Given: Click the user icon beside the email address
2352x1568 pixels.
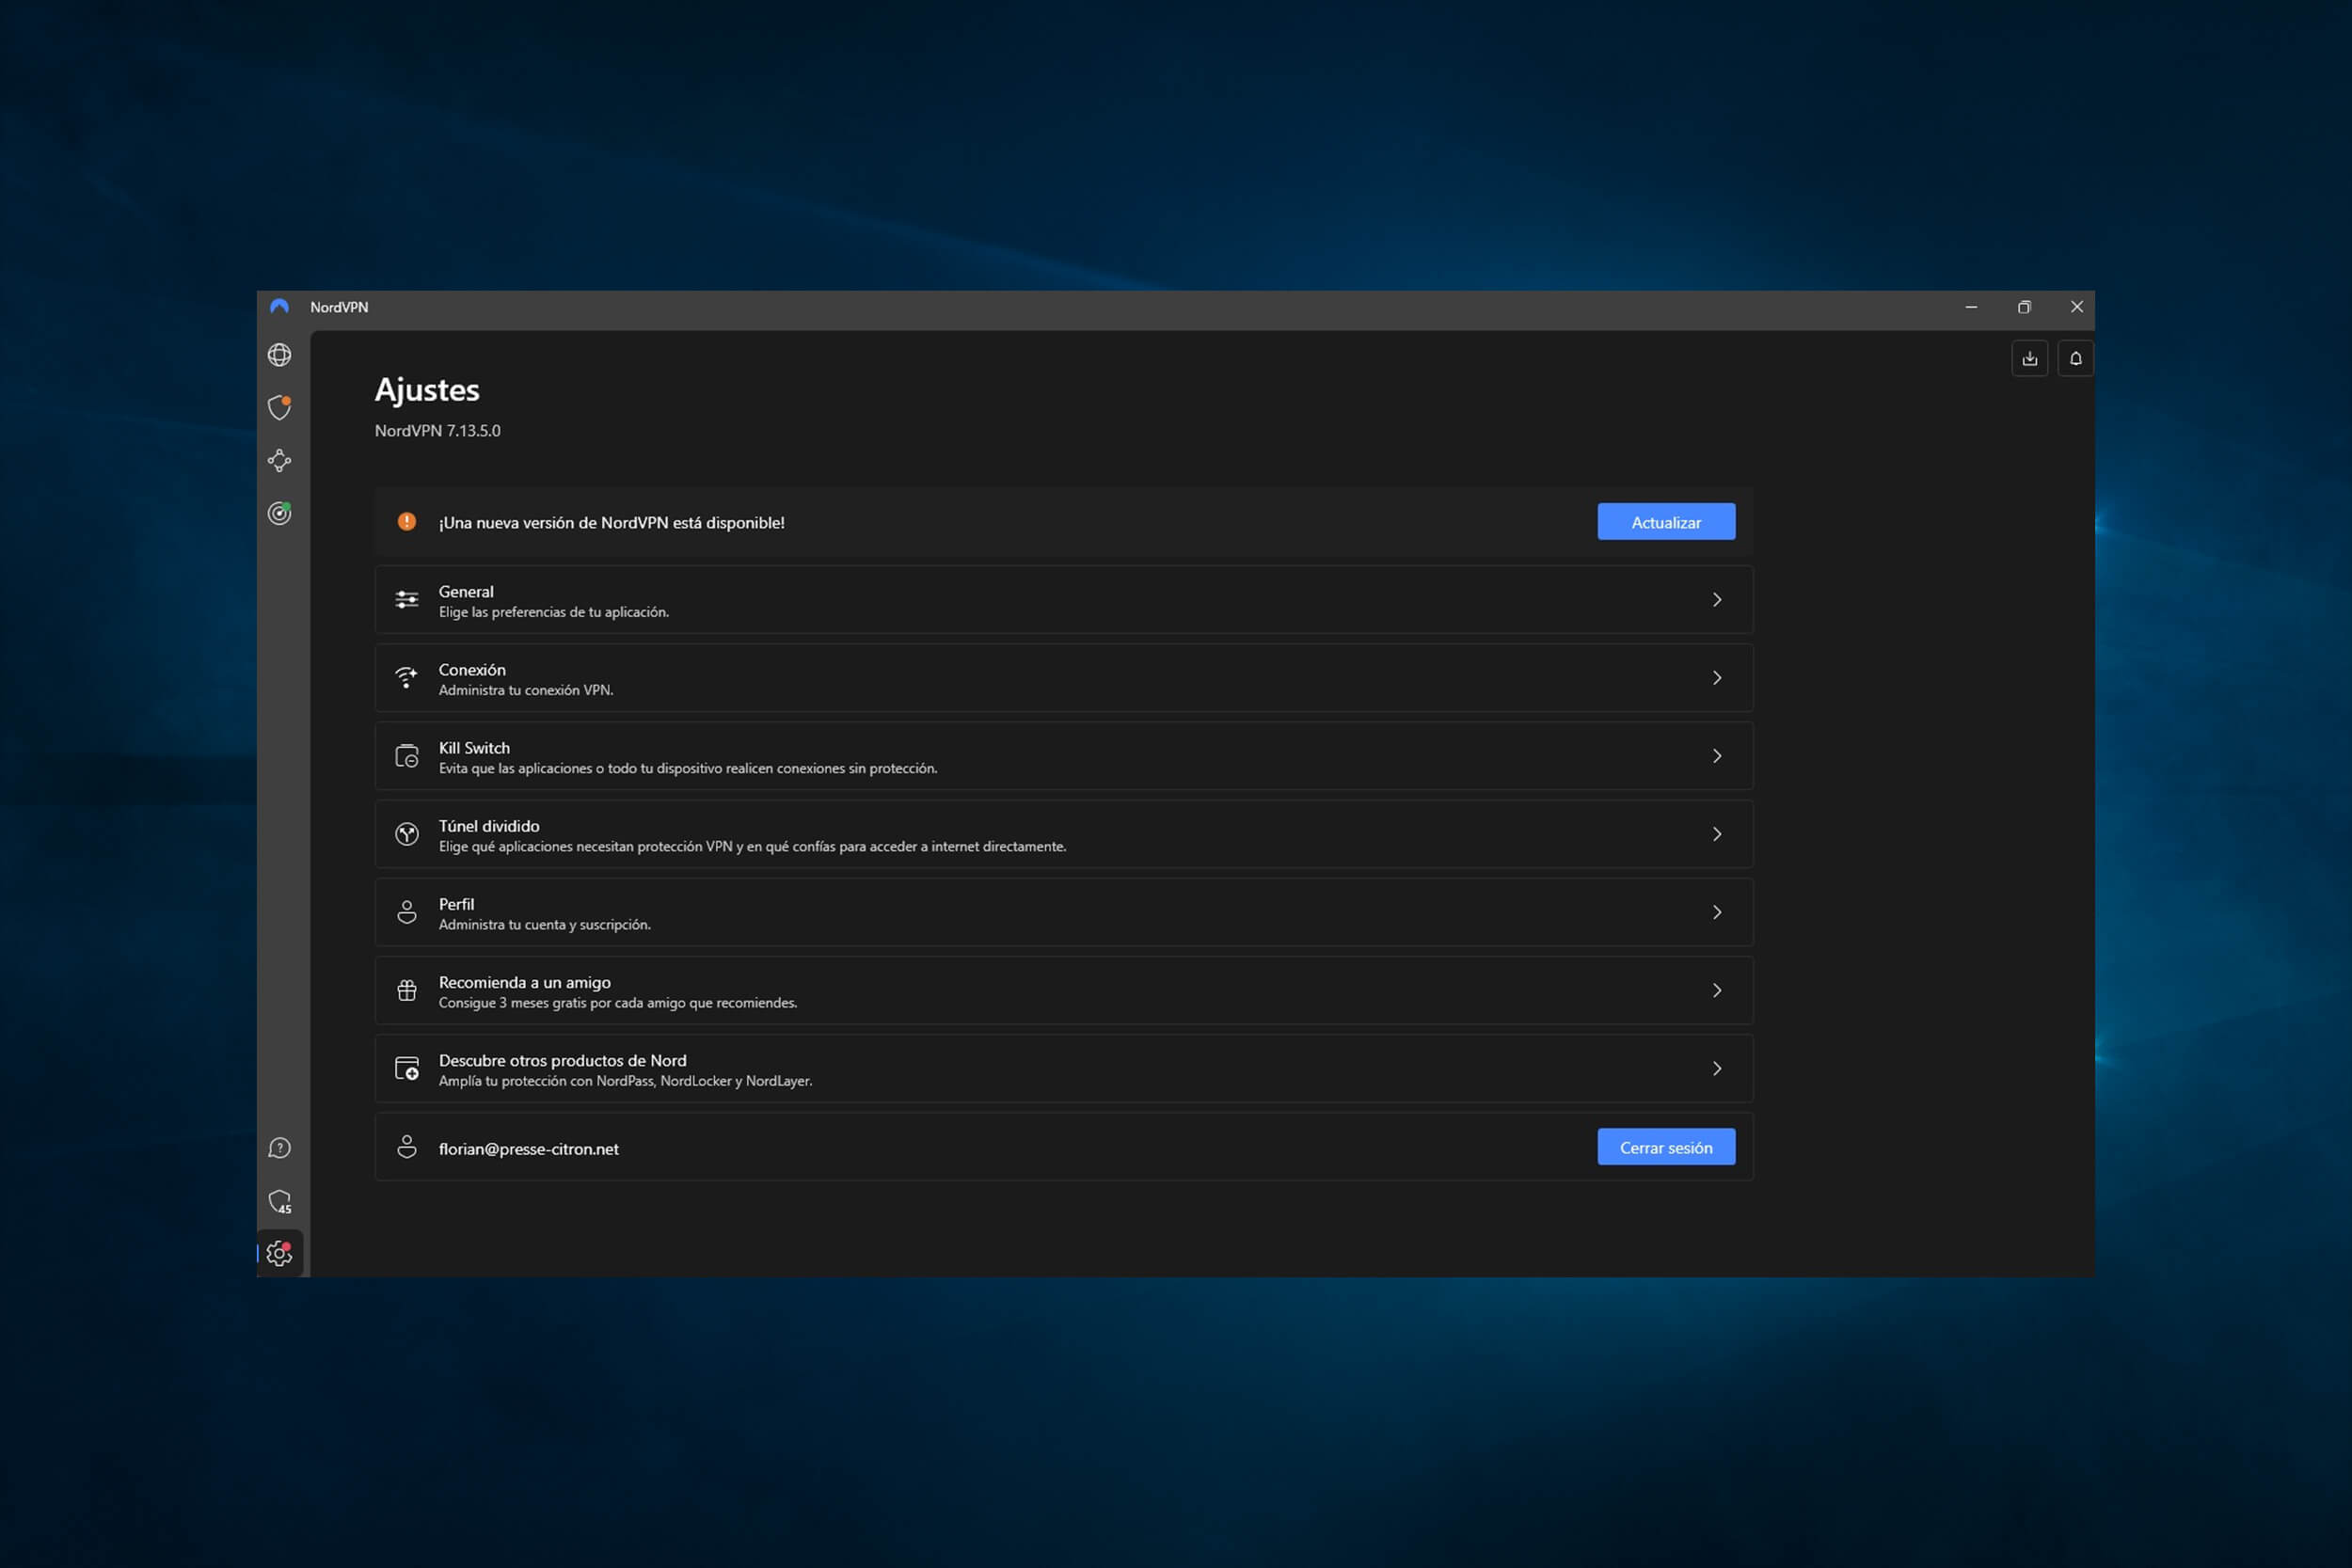Looking at the screenshot, I should [407, 1147].
